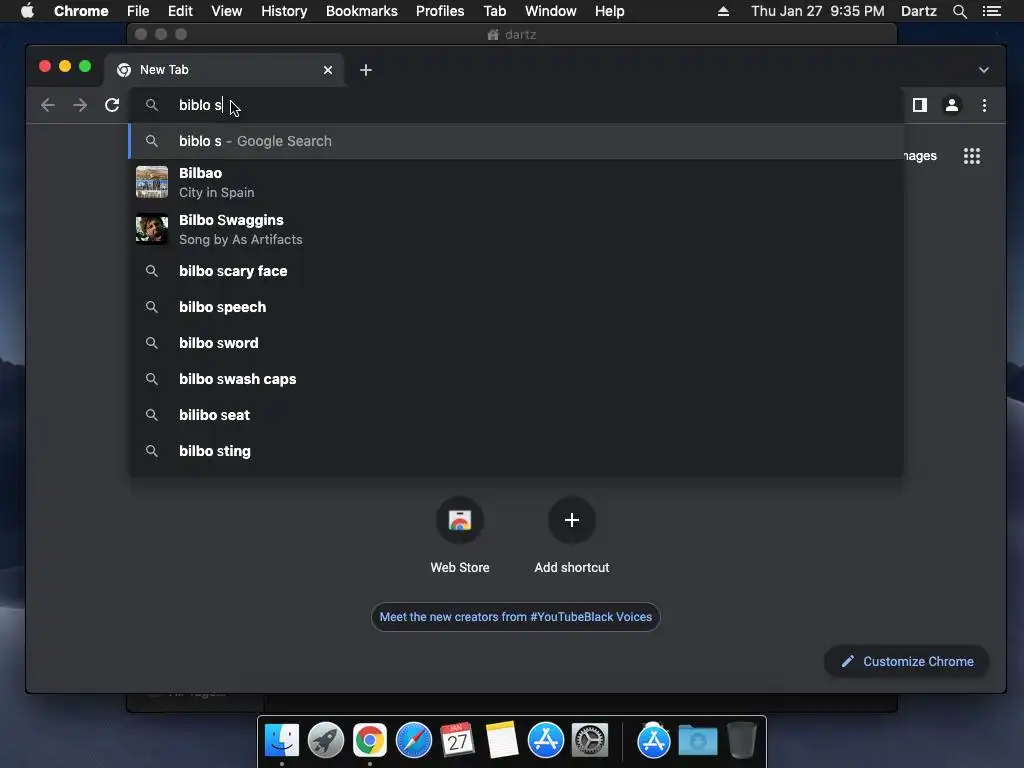Open the Web Store shortcut
Screen dimensions: 1024x768
coord(460,536)
